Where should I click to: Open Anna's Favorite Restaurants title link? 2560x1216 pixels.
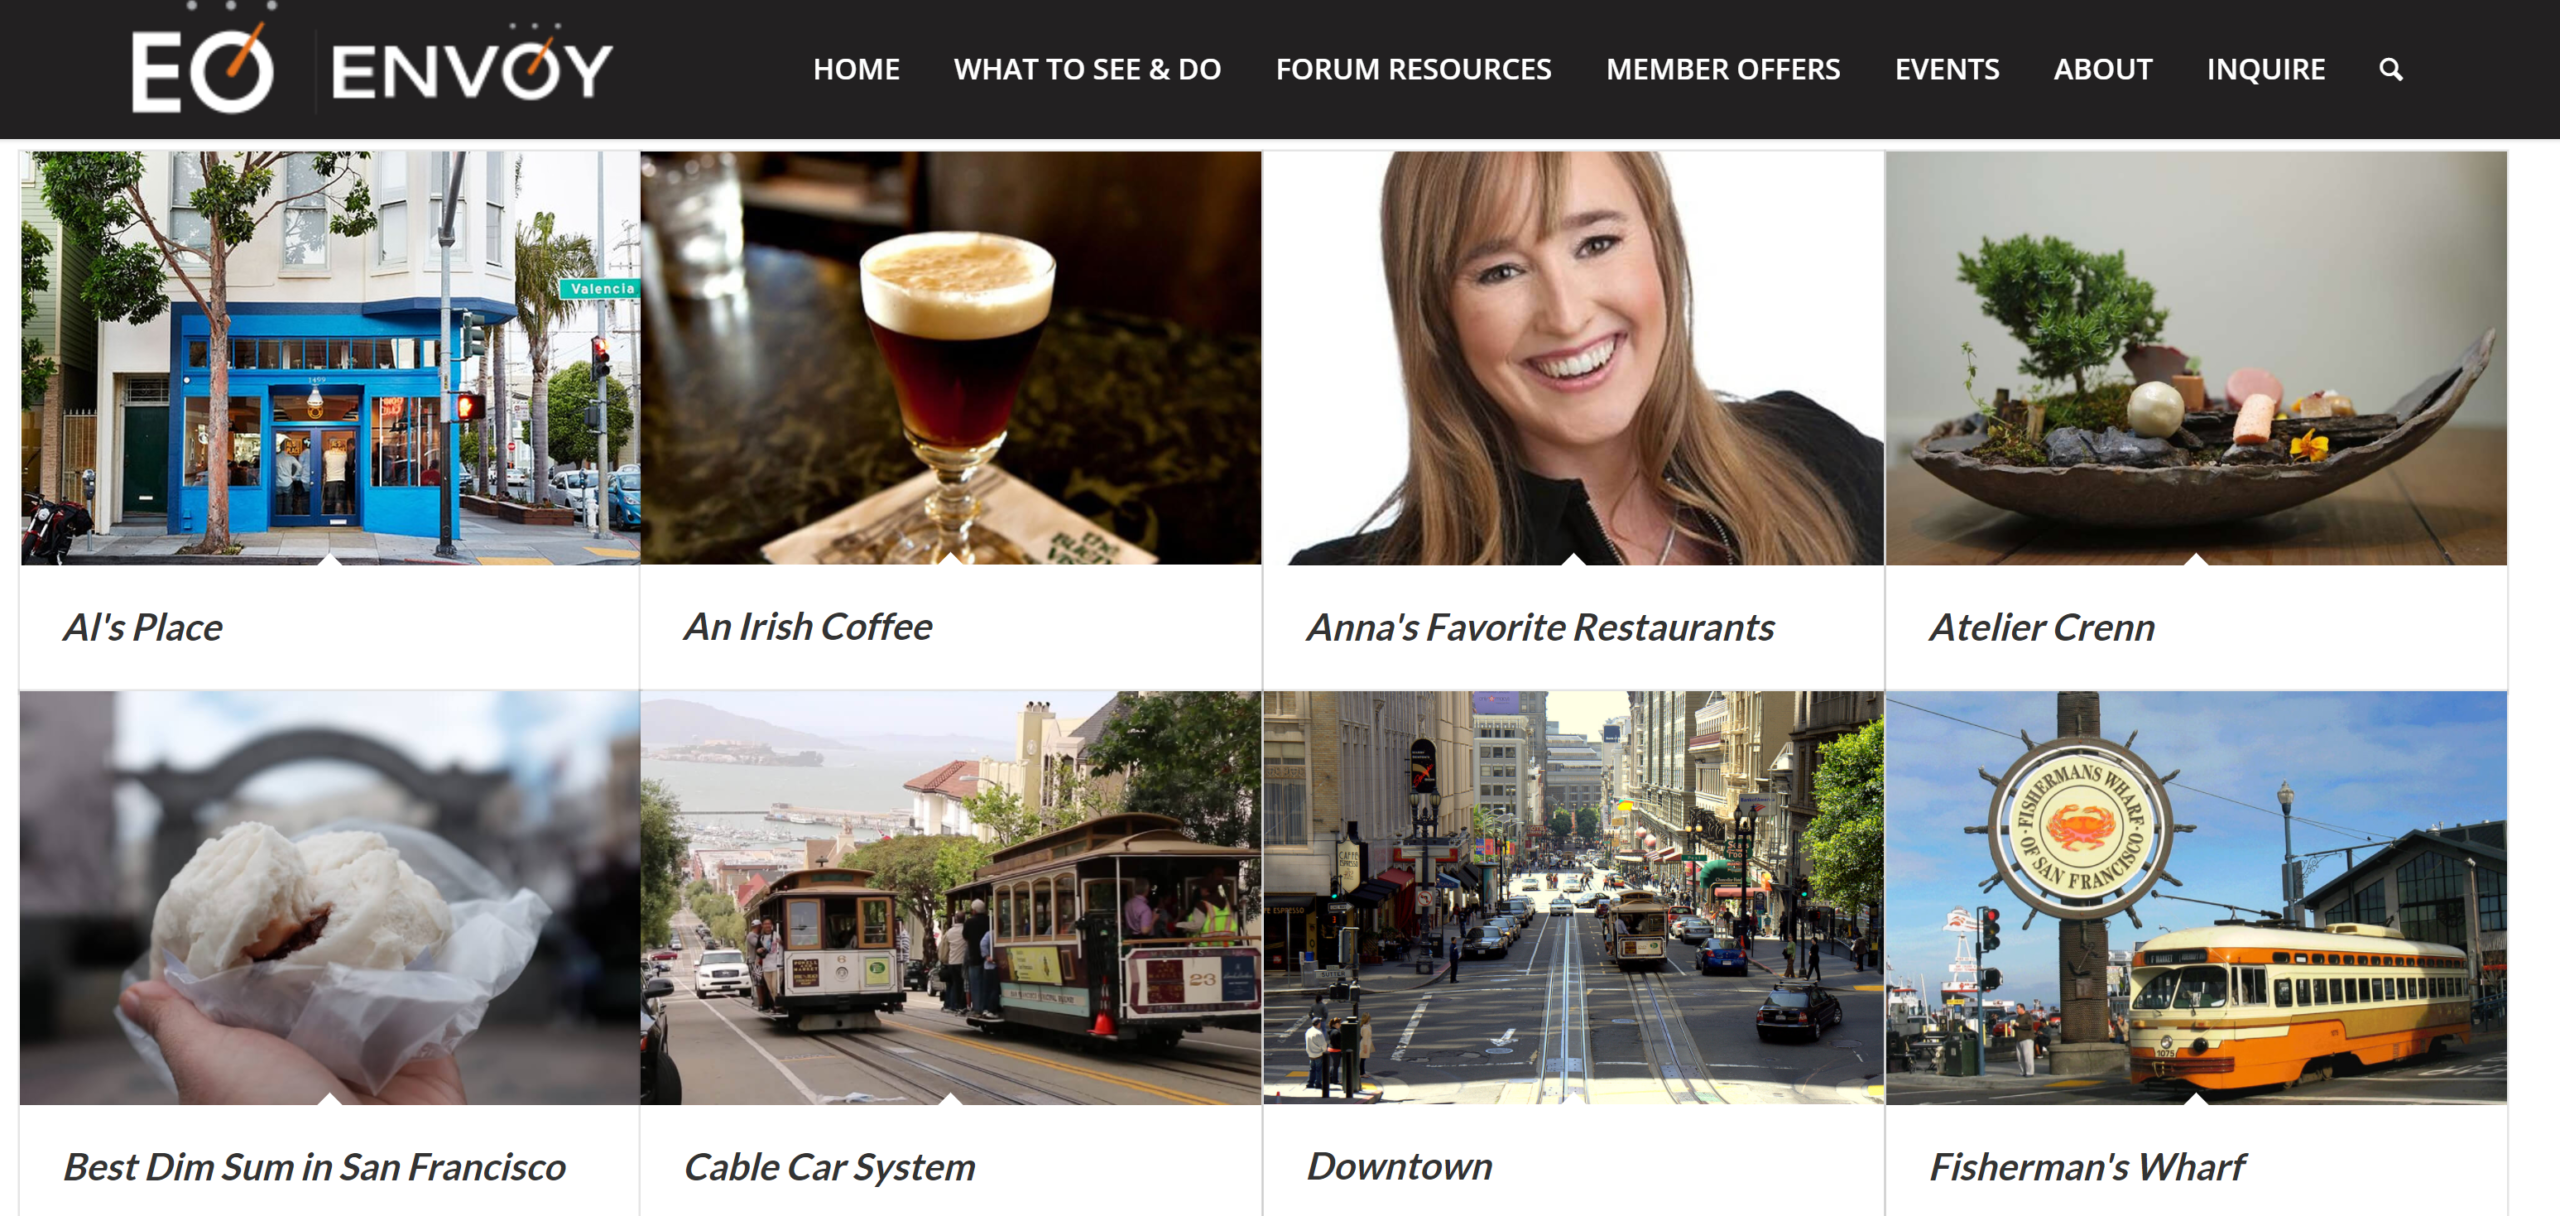coord(1540,628)
